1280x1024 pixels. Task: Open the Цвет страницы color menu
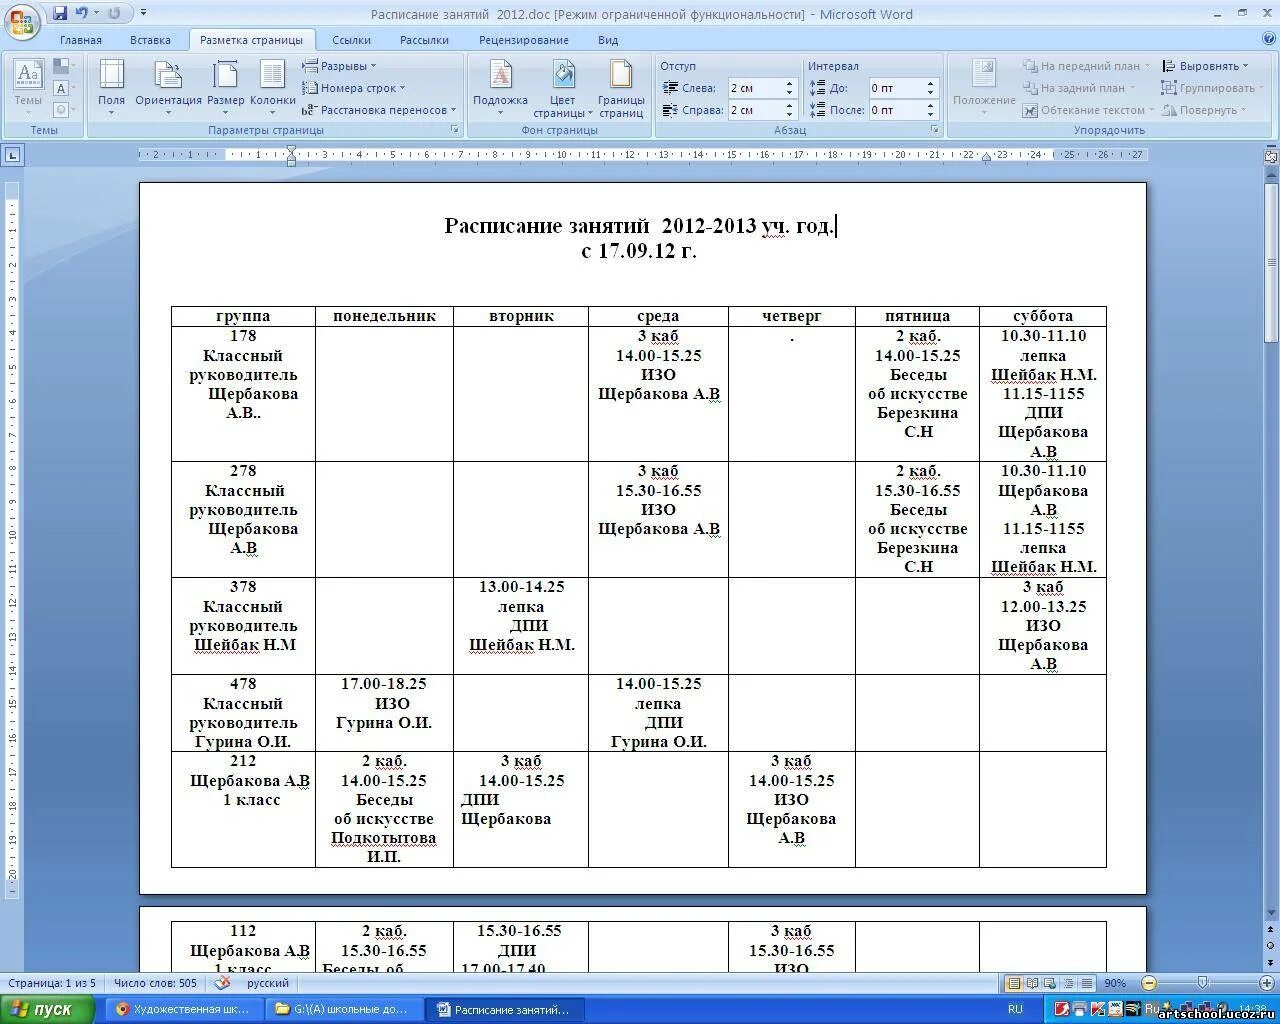(563, 87)
